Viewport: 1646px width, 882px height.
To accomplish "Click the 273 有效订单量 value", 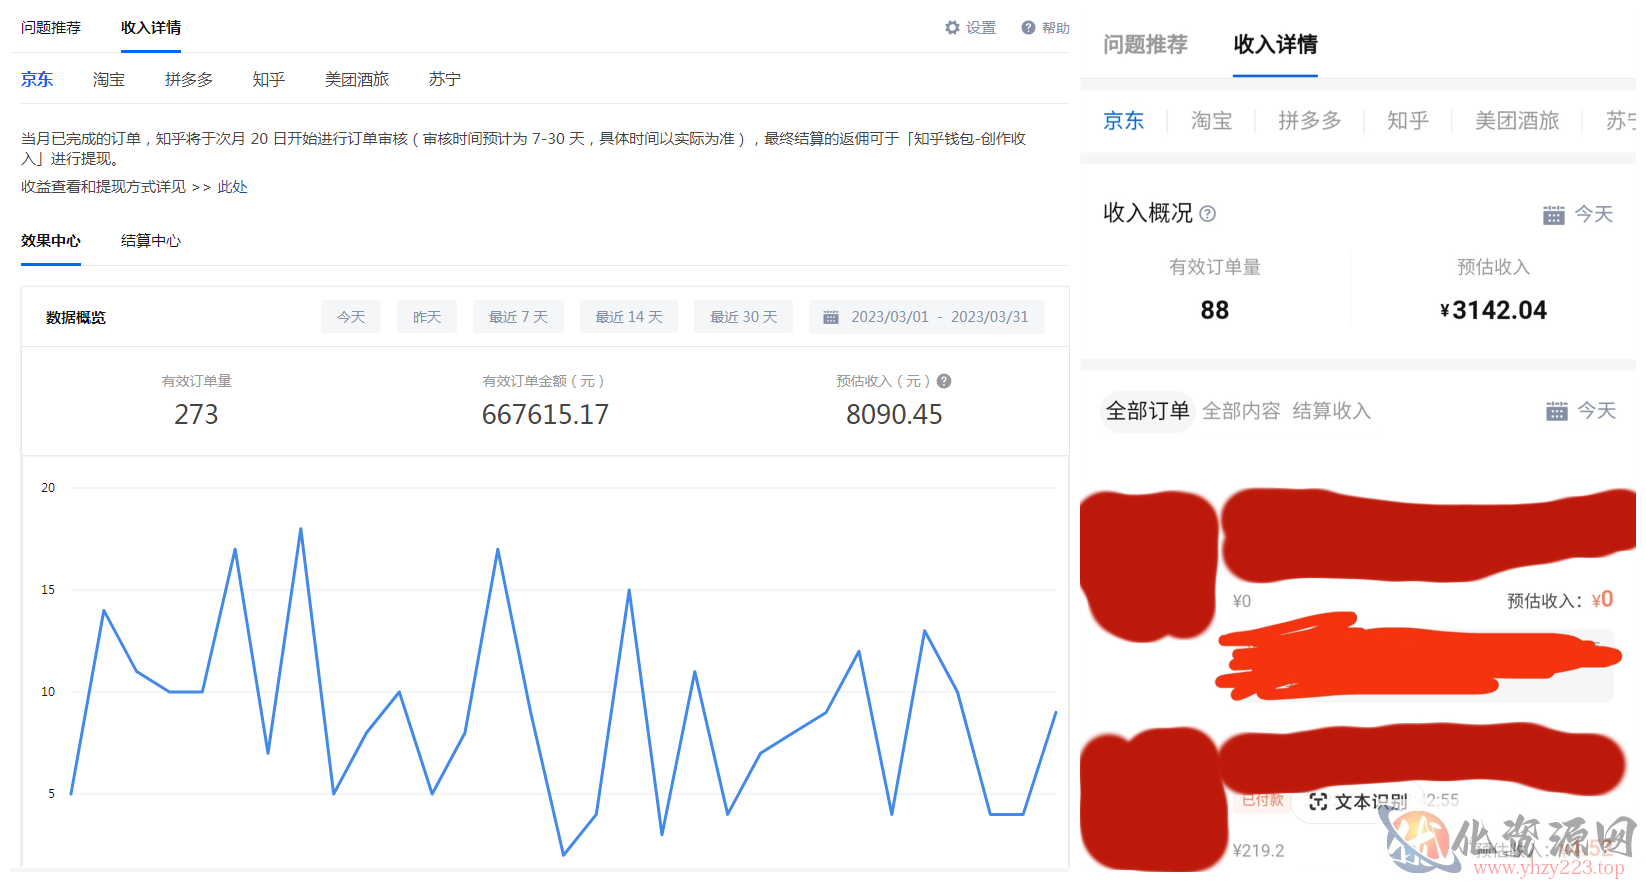I will click(x=196, y=414).
